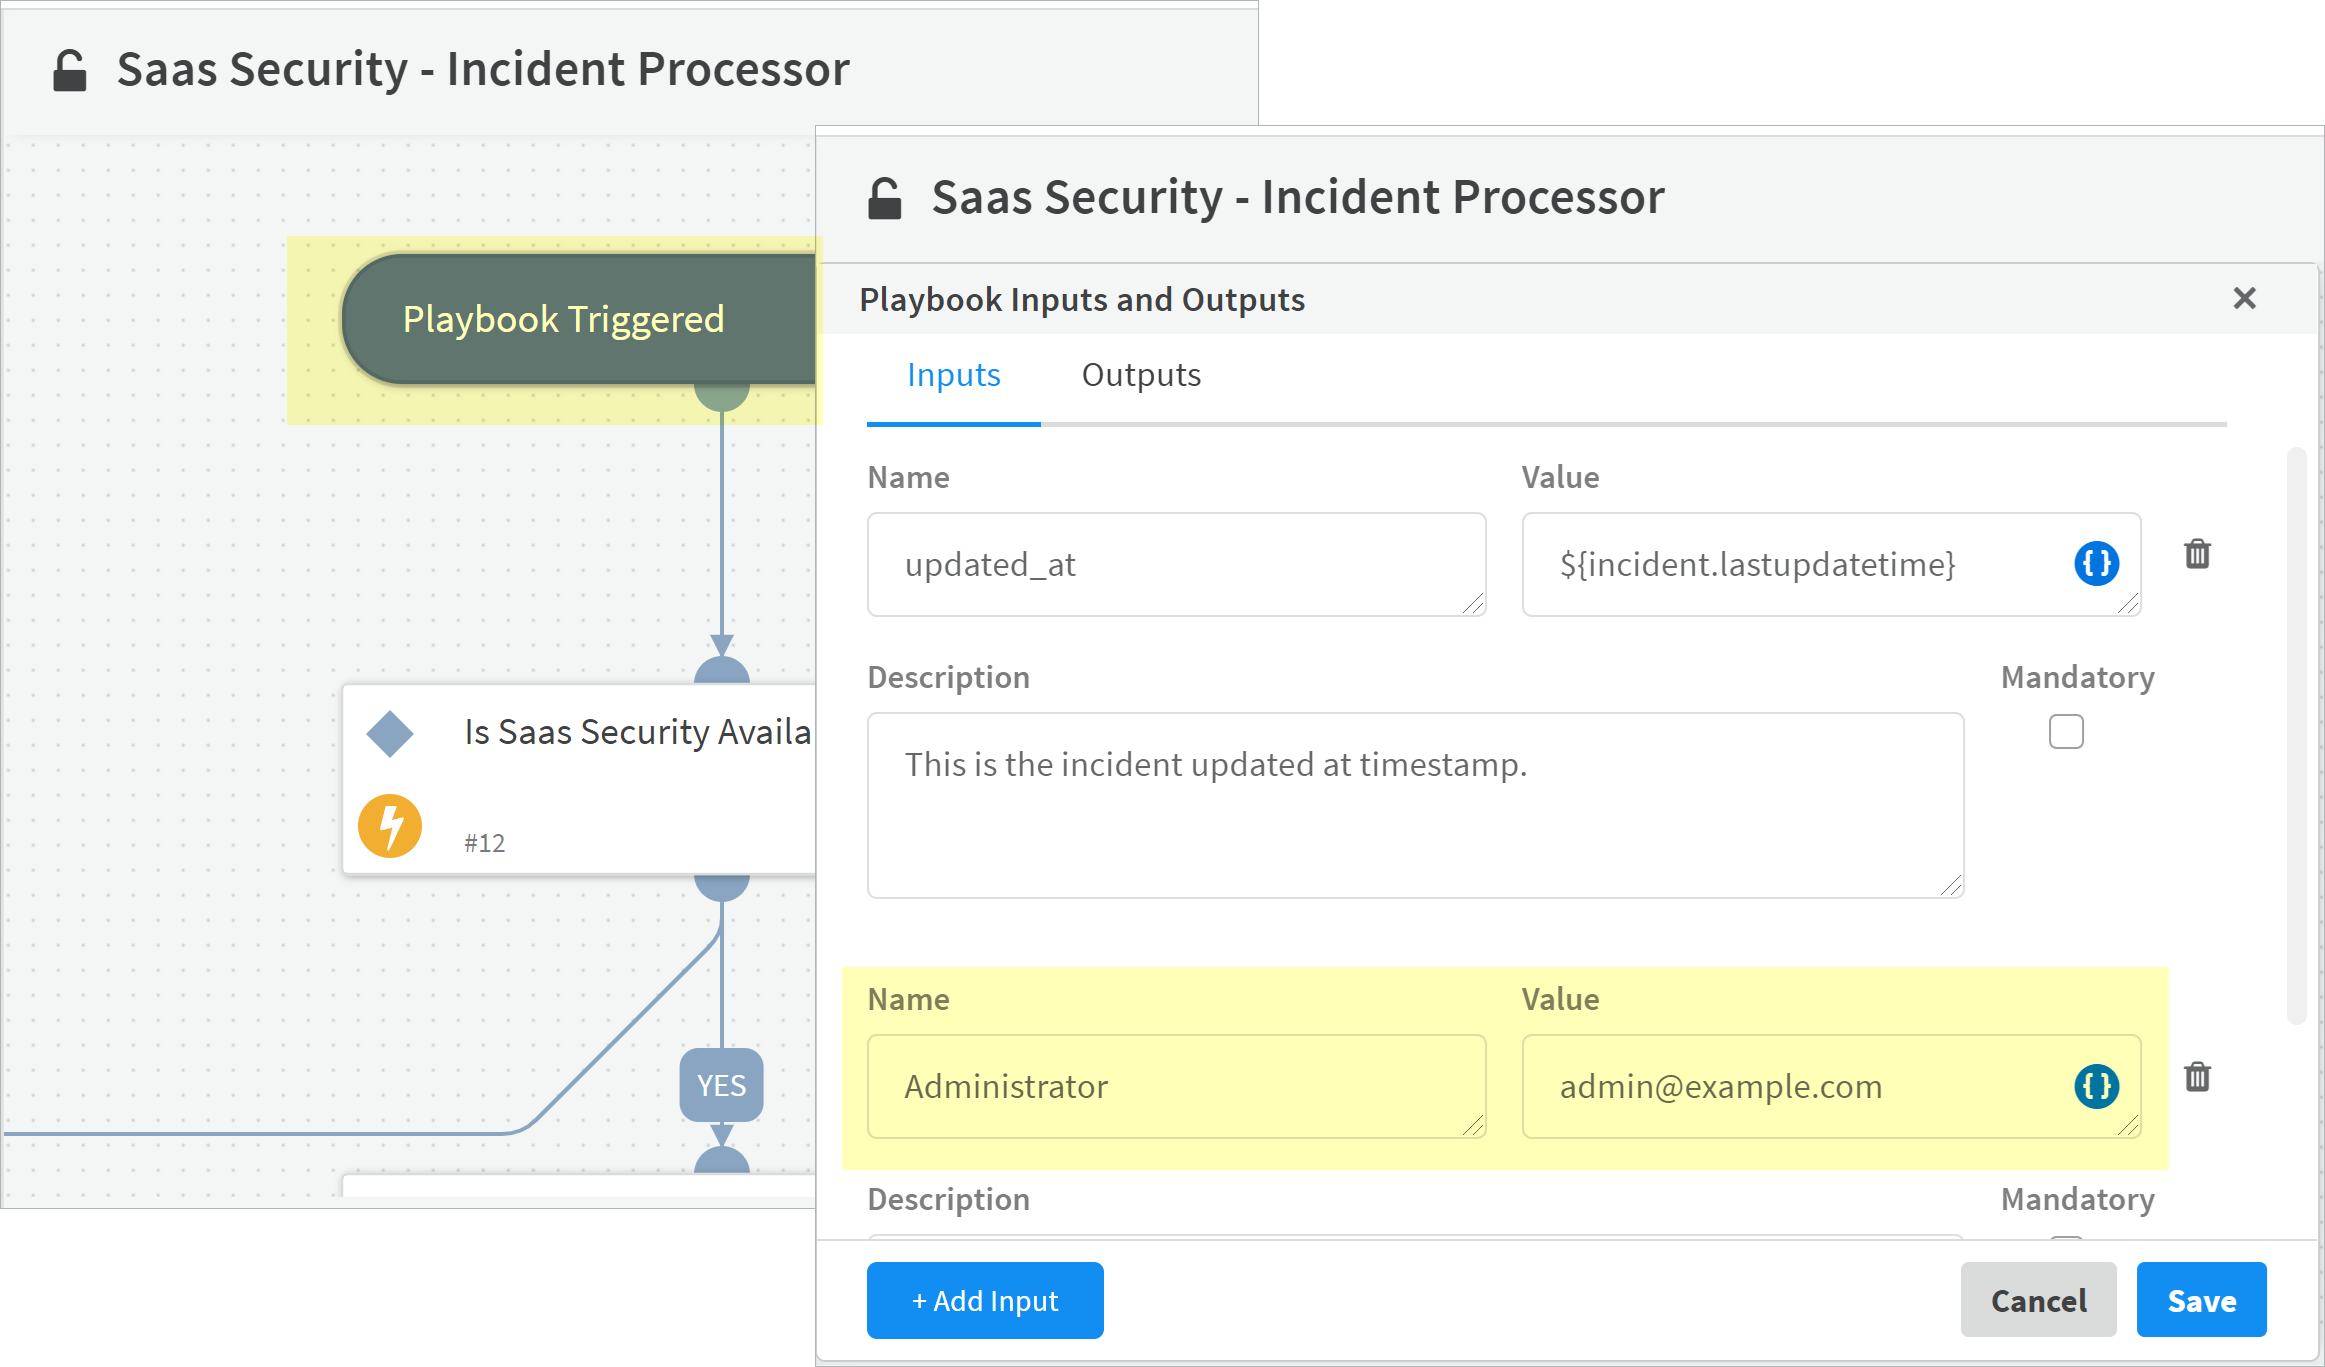
Task: Click the curly braces icon for Administrator value
Action: pyautogui.click(x=2096, y=1086)
